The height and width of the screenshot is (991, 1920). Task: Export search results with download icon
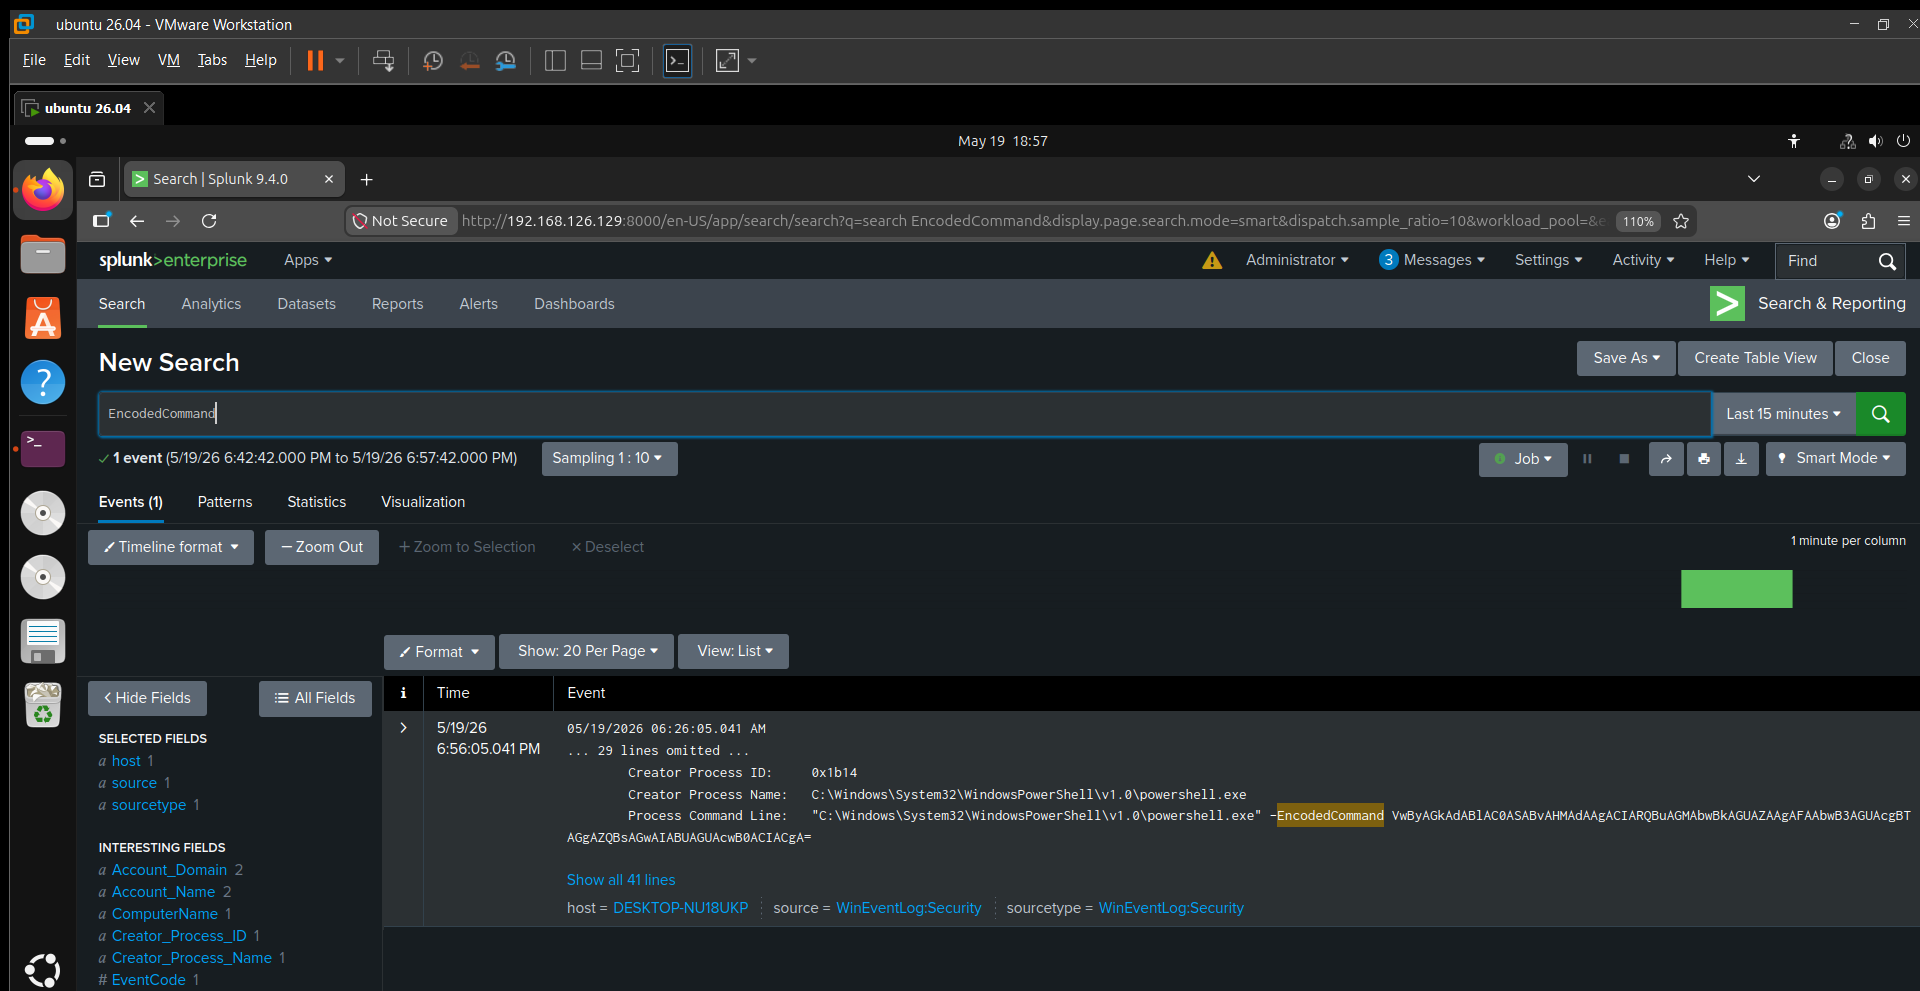coord(1741,459)
